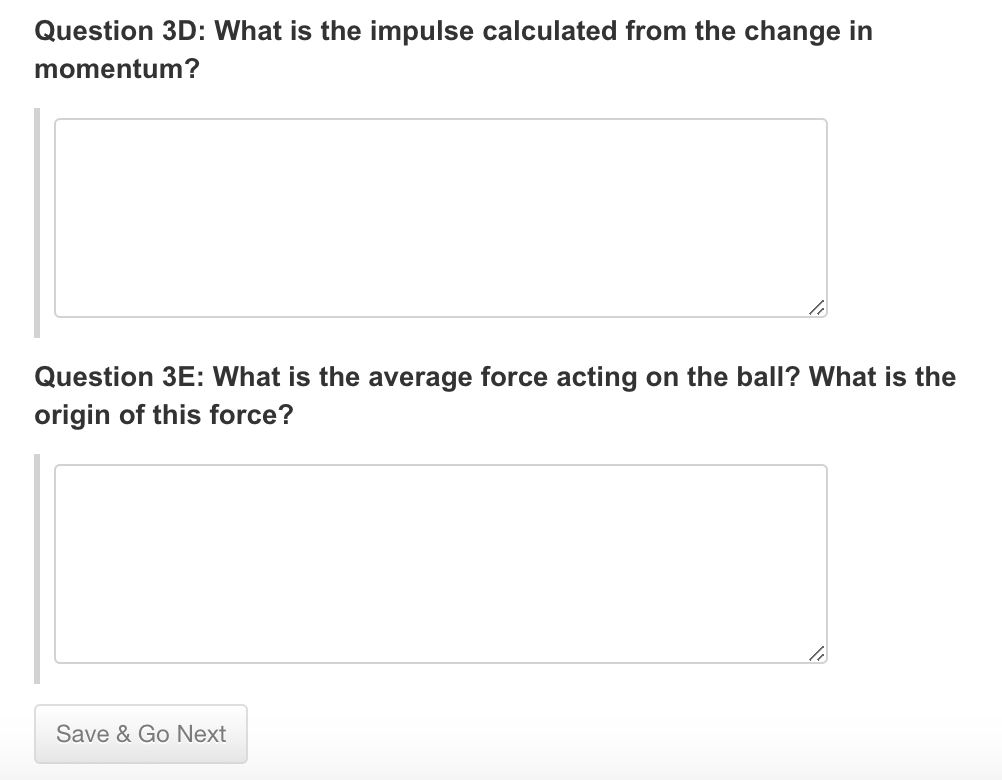Image resolution: width=1002 pixels, height=780 pixels.
Task: Click the center of Question 3E's answer area
Action: pyautogui.click(x=440, y=562)
